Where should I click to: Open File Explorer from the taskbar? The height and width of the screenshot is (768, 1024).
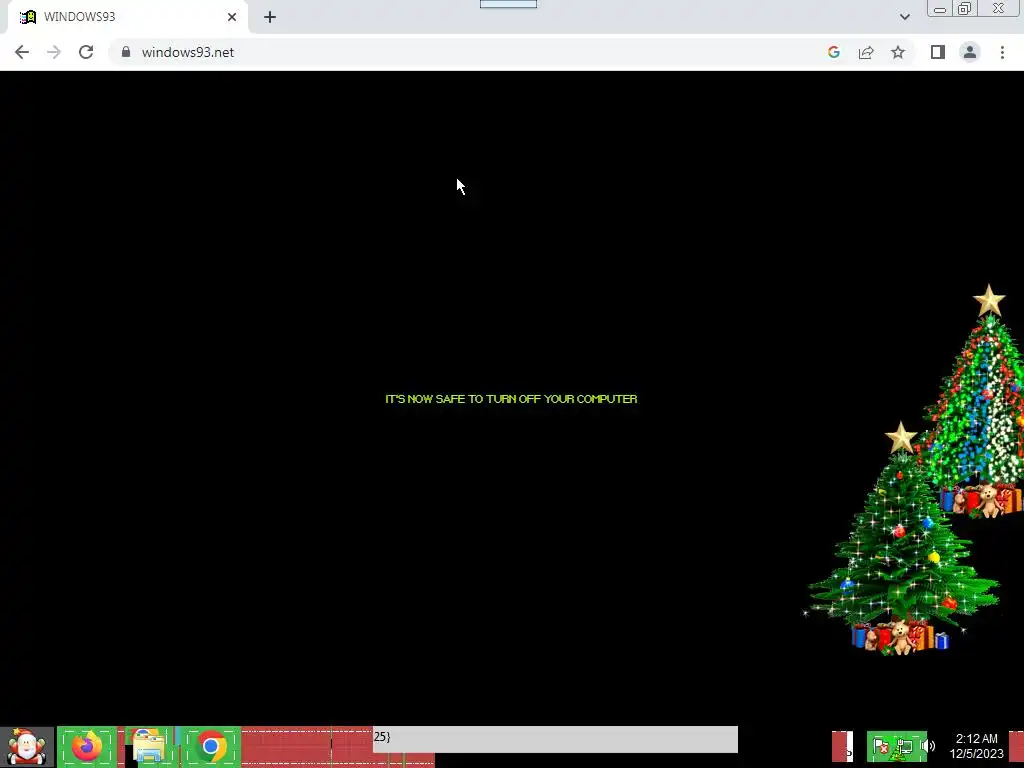point(149,746)
